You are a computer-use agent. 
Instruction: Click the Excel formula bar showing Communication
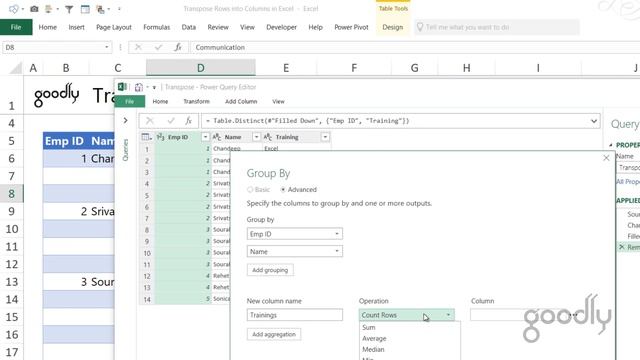[416, 47]
